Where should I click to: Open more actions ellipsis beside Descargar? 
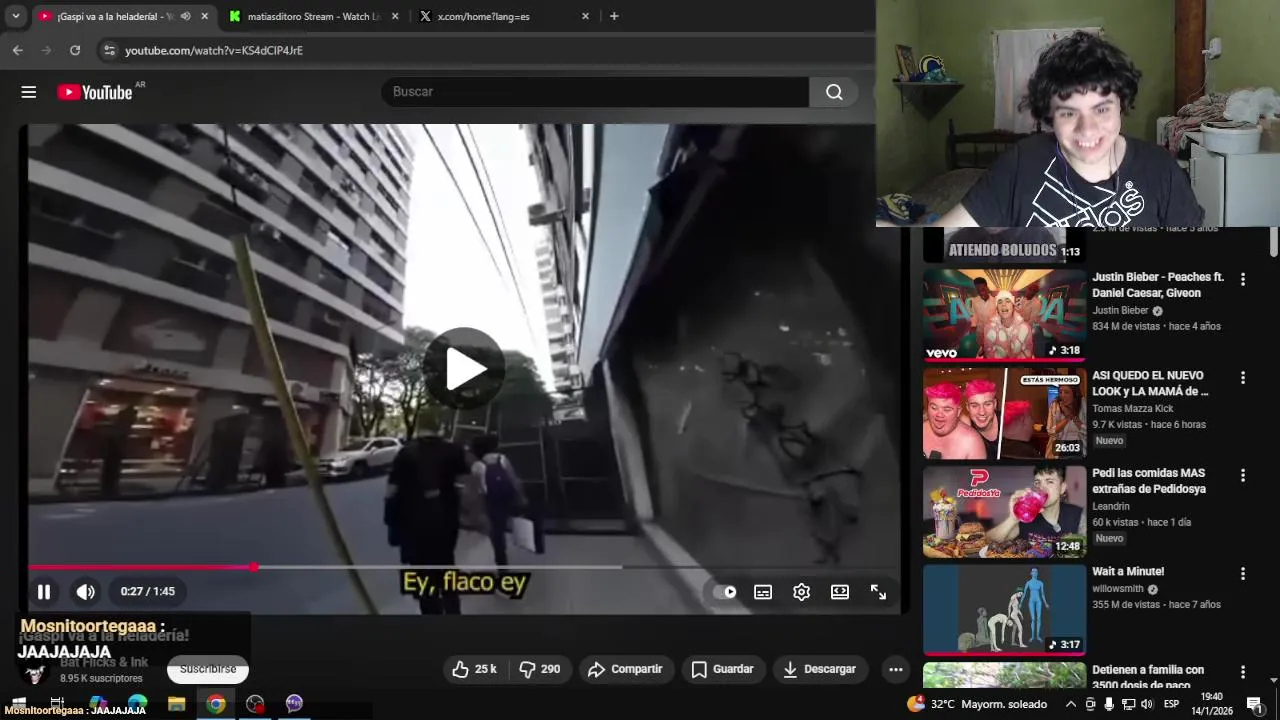[x=895, y=669]
